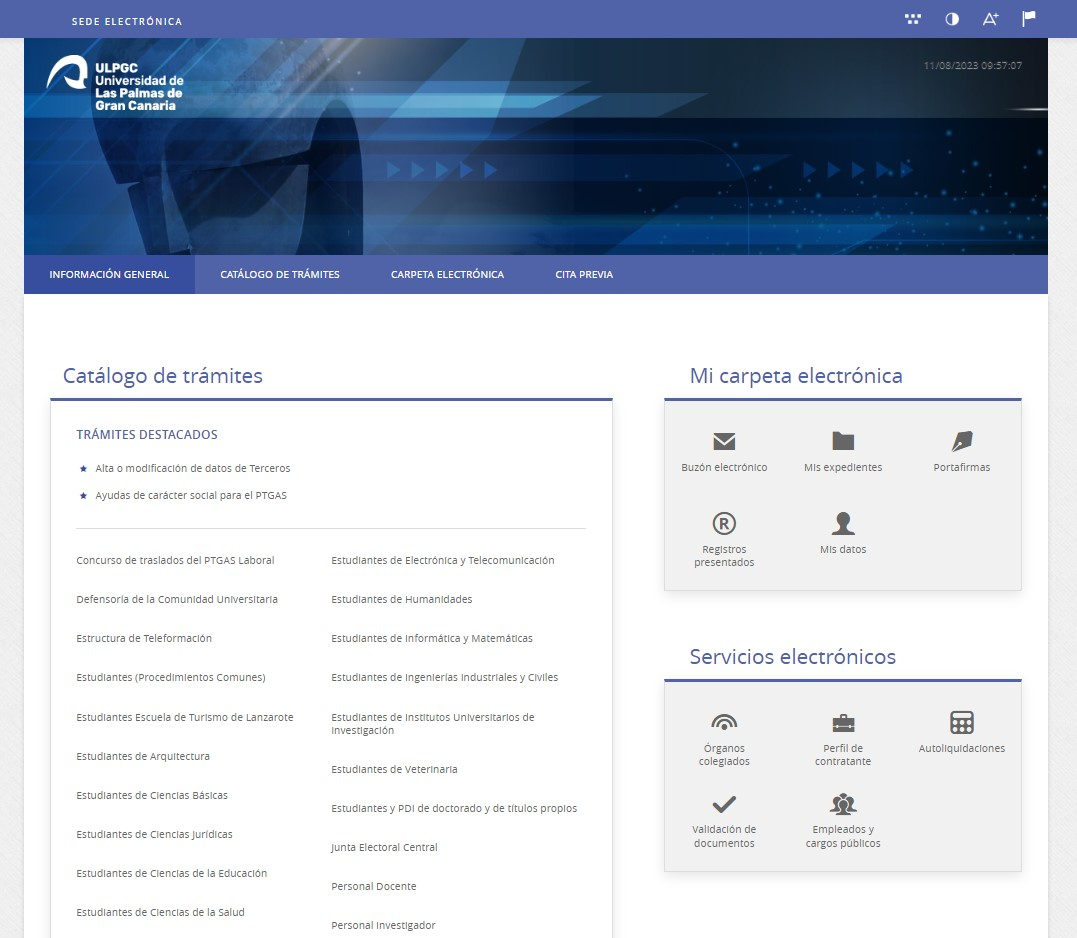Click the language flag icon
Screen dimensions: 1077x938
click(1028, 19)
